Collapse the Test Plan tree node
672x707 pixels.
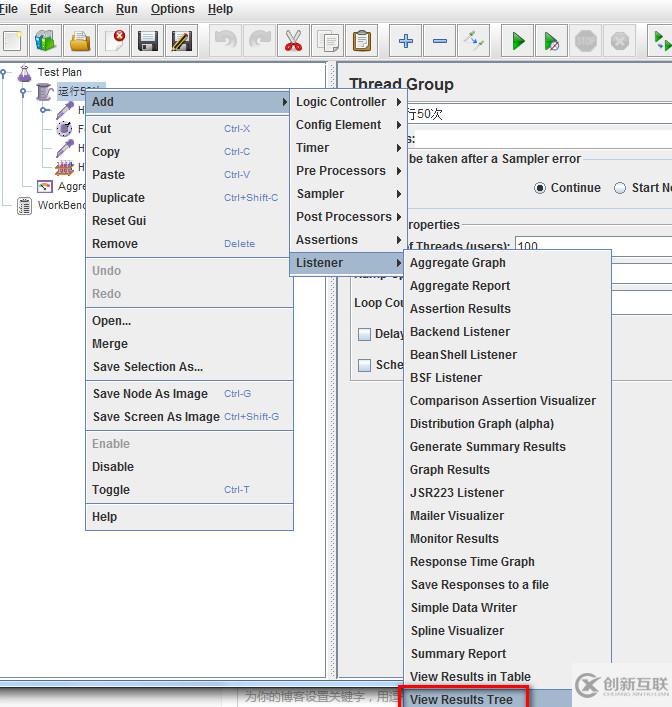4,72
